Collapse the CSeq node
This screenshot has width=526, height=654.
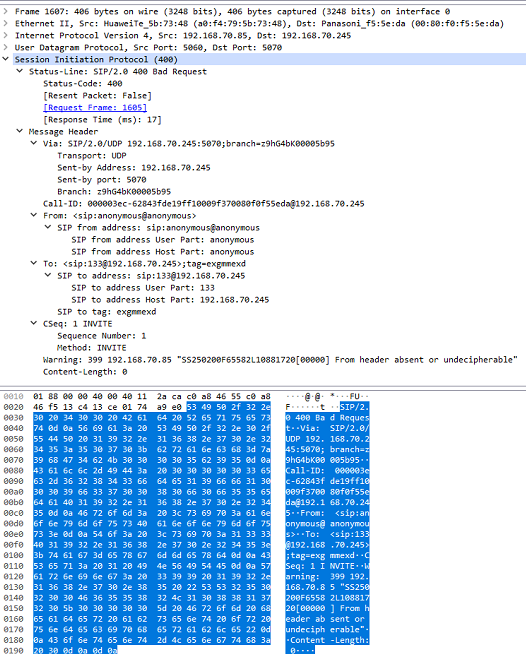pyautogui.click(x=34, y=324)
